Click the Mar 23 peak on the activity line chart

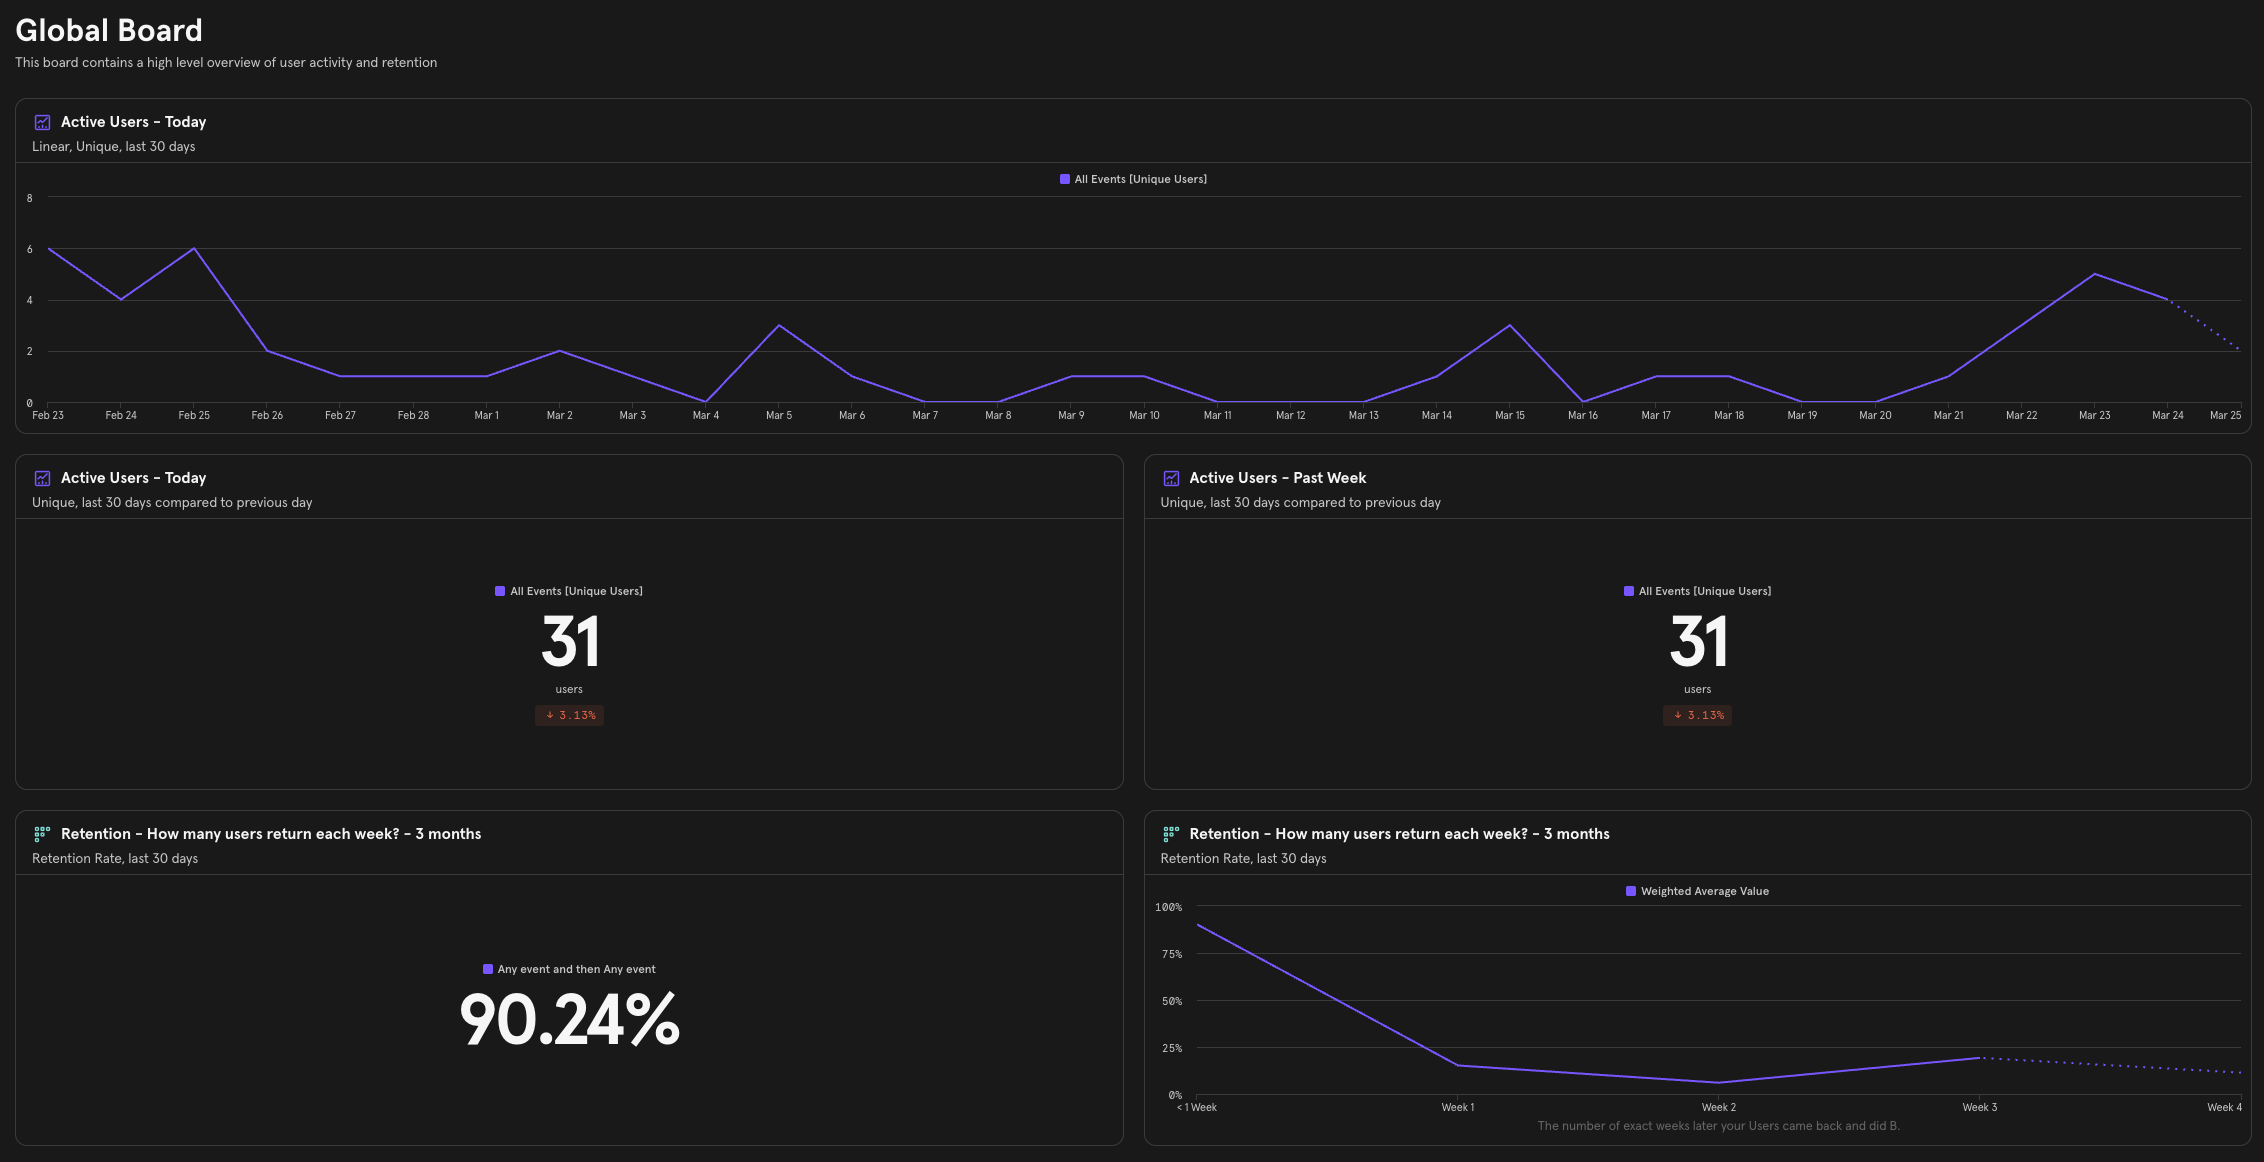(2095, 272)
